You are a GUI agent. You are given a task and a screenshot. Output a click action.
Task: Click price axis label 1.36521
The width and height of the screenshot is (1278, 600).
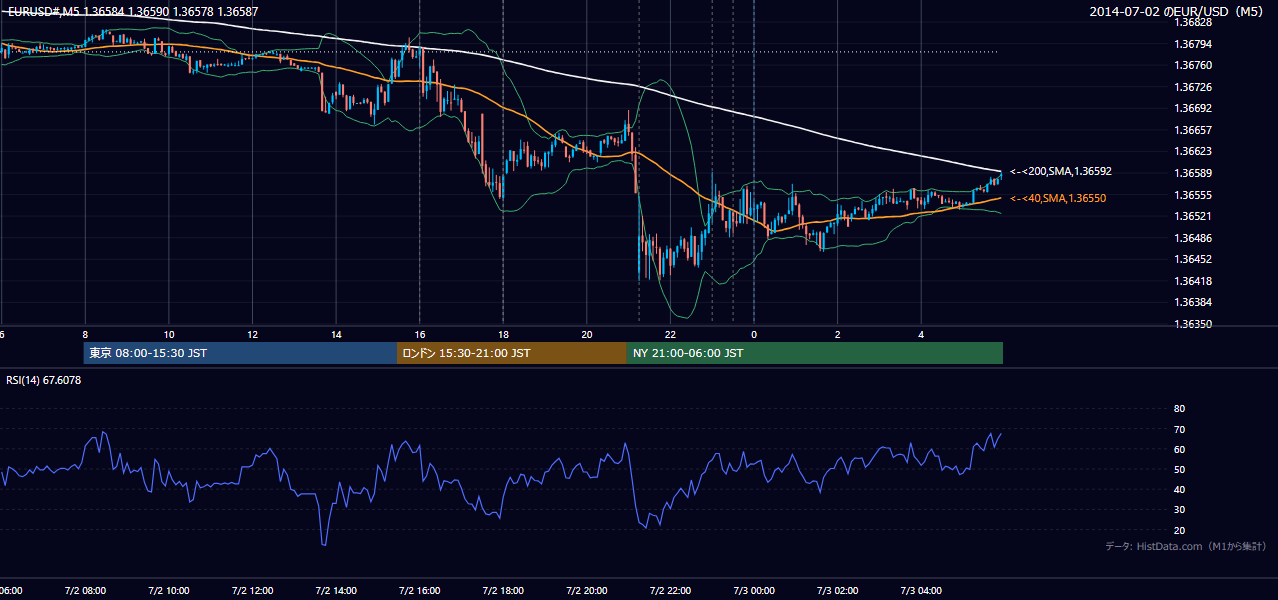point(1194,216)
